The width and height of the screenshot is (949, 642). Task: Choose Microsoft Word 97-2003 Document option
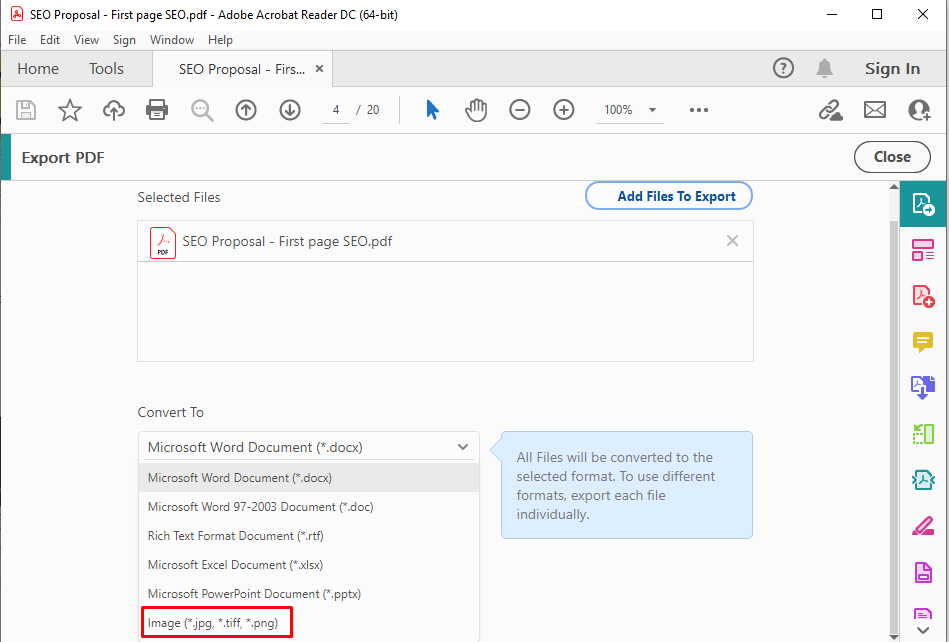[x=309, y=506]
